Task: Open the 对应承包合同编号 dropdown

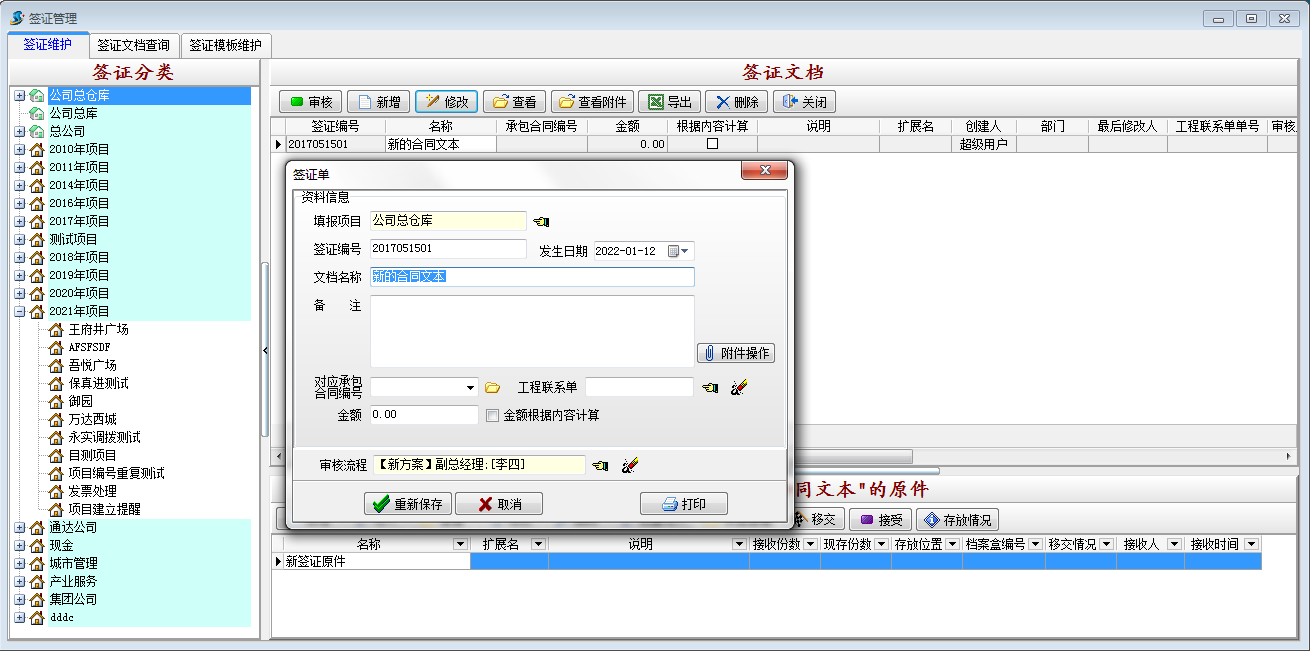Action: 471,388
